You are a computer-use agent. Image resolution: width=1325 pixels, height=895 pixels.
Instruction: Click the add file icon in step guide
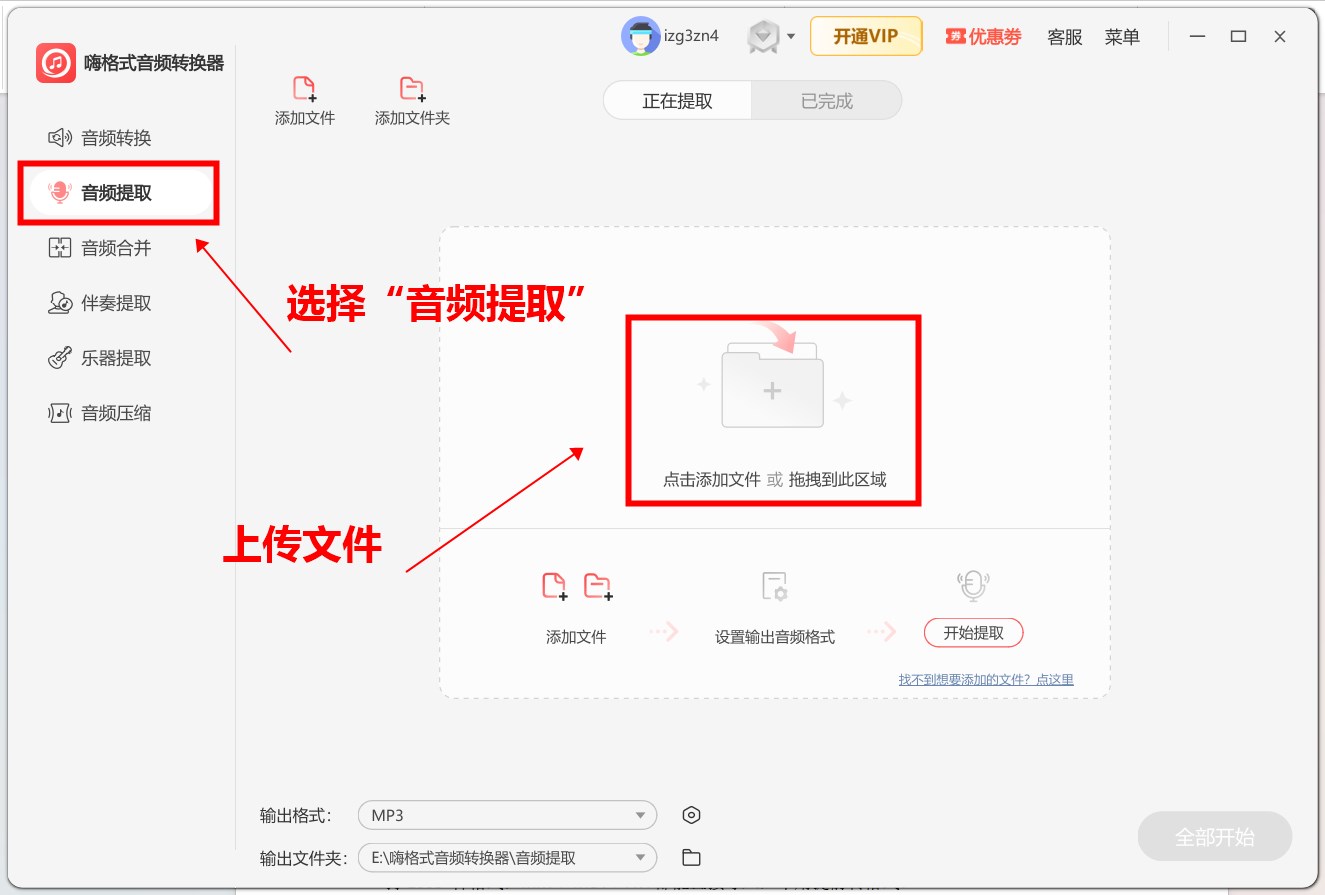point(554,586)
